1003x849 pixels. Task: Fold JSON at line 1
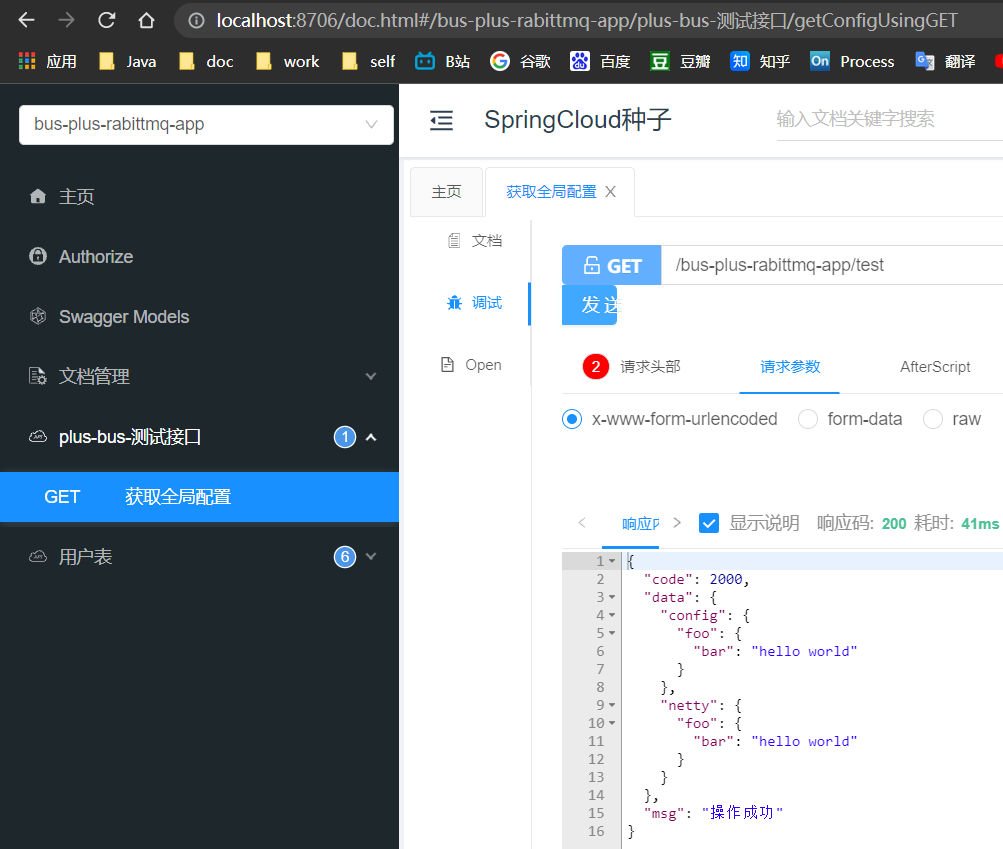(612, 561)
